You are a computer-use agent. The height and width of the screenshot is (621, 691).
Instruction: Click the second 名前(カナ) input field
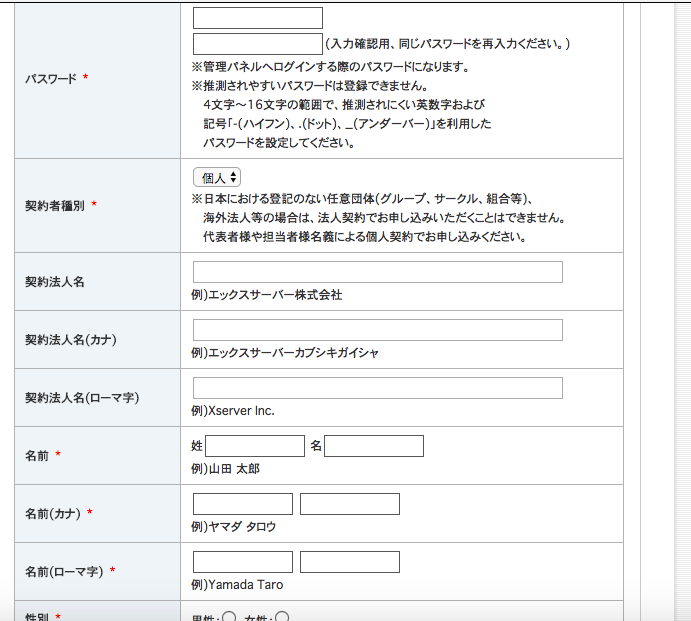[x=350, y=504]
